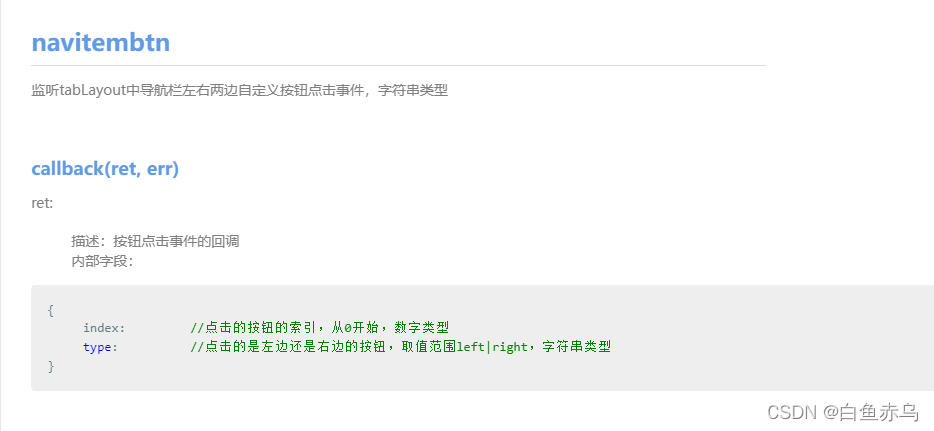Click the callback(ret, err) heading
This screenshot has width=934, height=431.
pyautogui.click(x=105, y=169)
